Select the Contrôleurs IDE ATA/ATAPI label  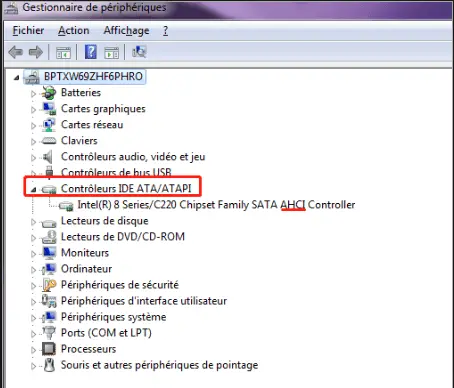pos(126,189)
